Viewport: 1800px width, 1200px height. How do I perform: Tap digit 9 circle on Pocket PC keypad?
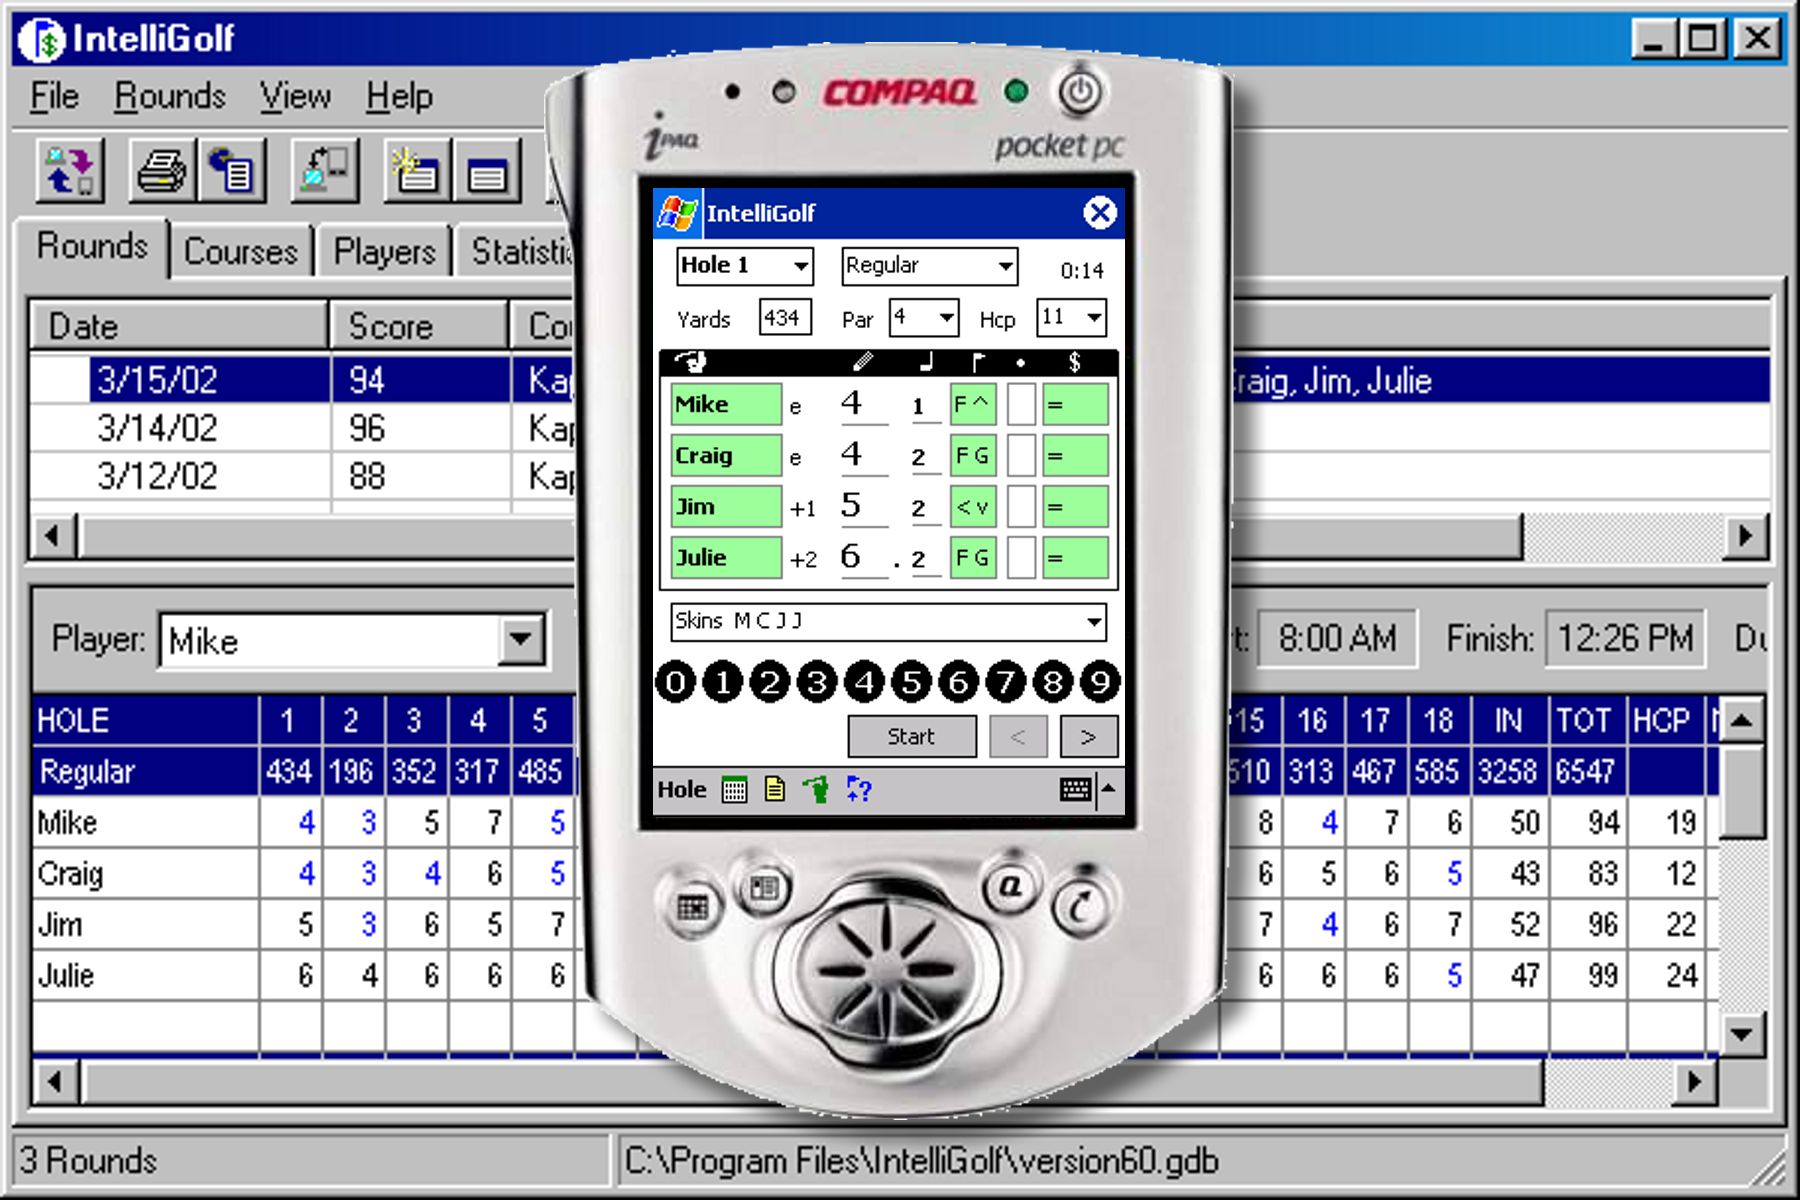coord(1100,683)
